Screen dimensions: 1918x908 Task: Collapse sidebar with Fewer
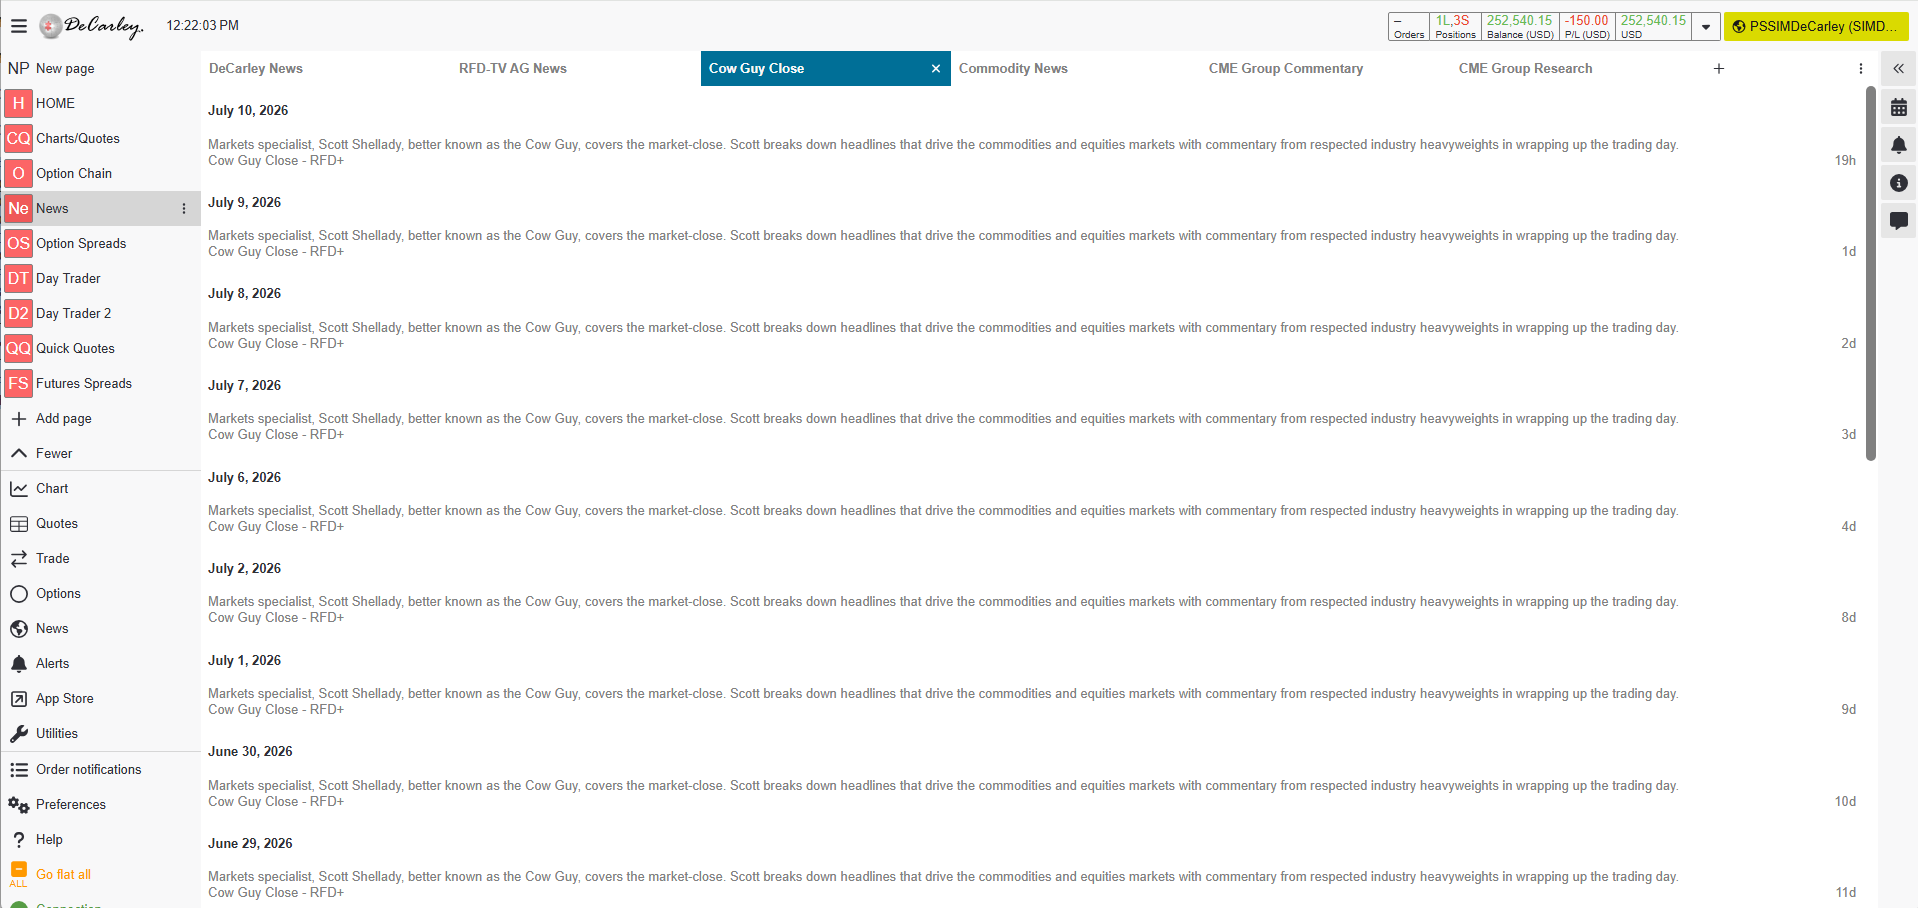click(x=101, y=453)
